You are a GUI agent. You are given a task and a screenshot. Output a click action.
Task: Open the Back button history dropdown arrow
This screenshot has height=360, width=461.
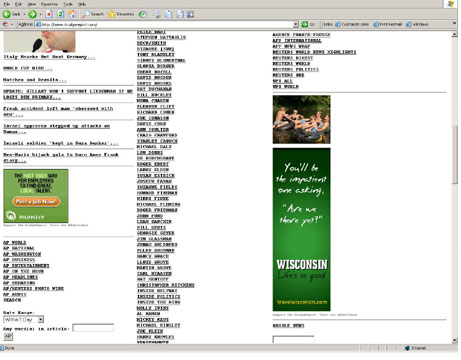(24, 14)
